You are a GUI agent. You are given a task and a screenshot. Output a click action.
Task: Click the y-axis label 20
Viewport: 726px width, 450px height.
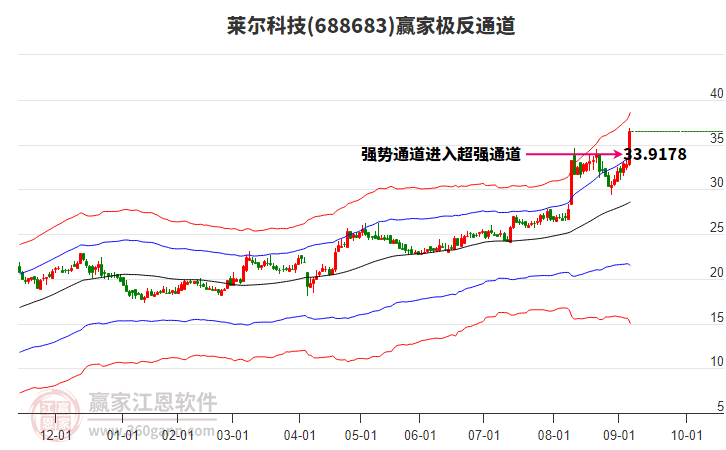pos(716,273)
